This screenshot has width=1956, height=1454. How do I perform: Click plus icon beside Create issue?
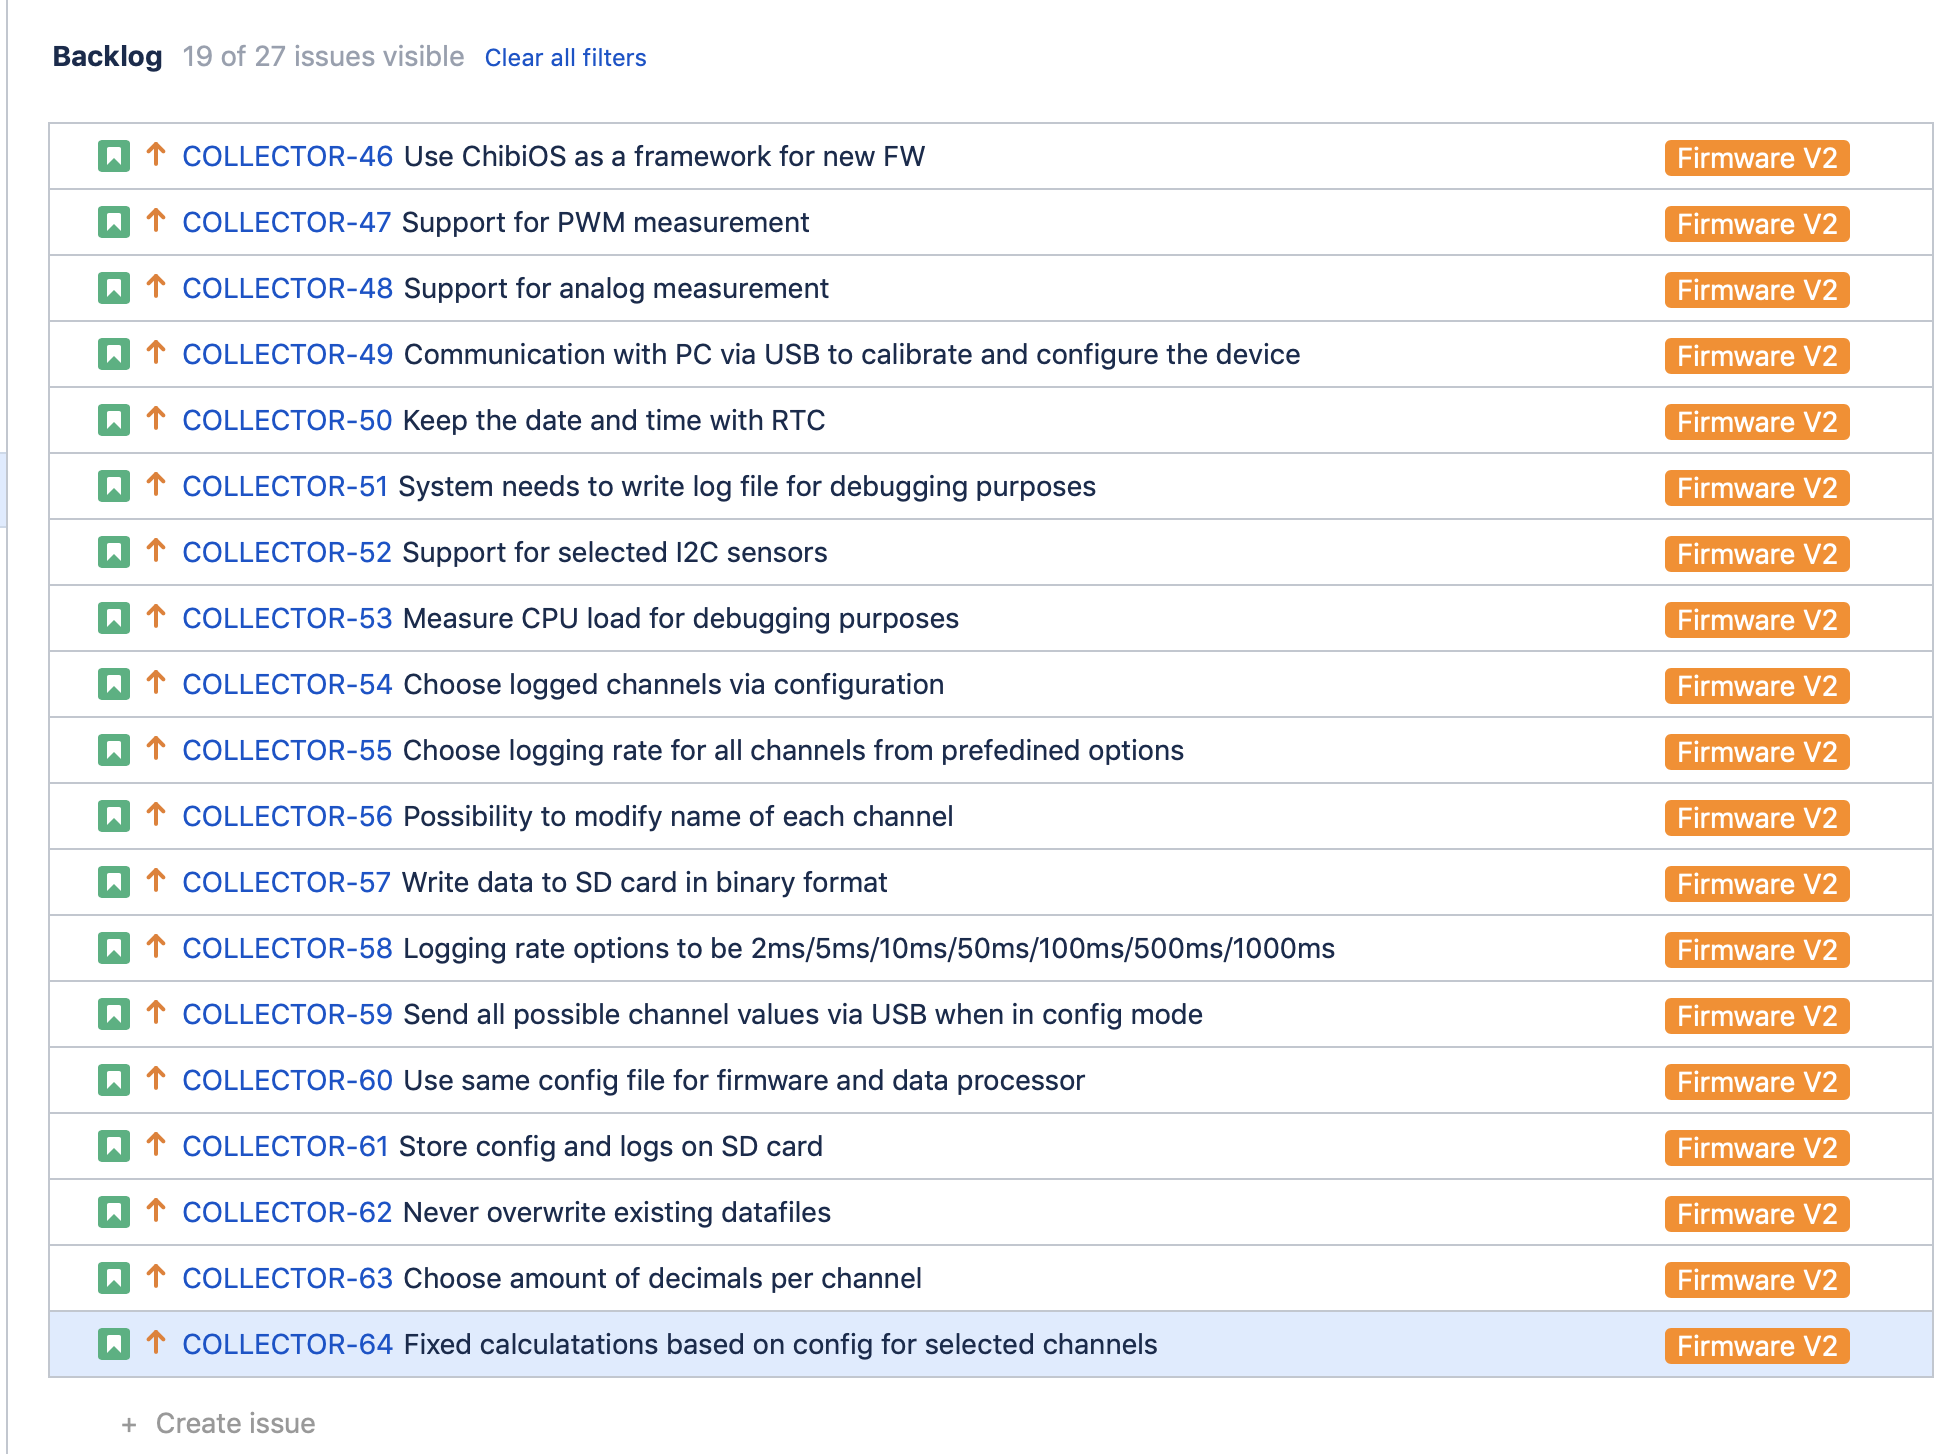[x=129, y=1425]
